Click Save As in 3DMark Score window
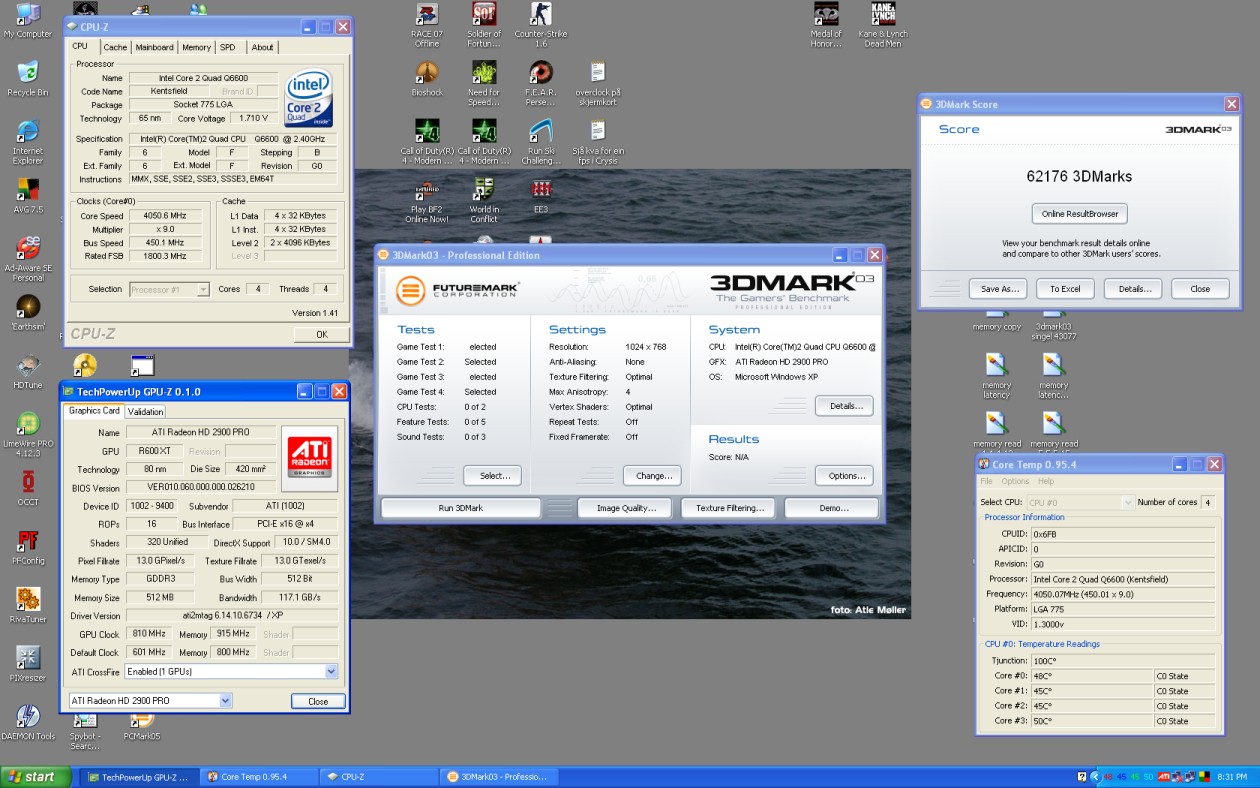 point(998,289)
